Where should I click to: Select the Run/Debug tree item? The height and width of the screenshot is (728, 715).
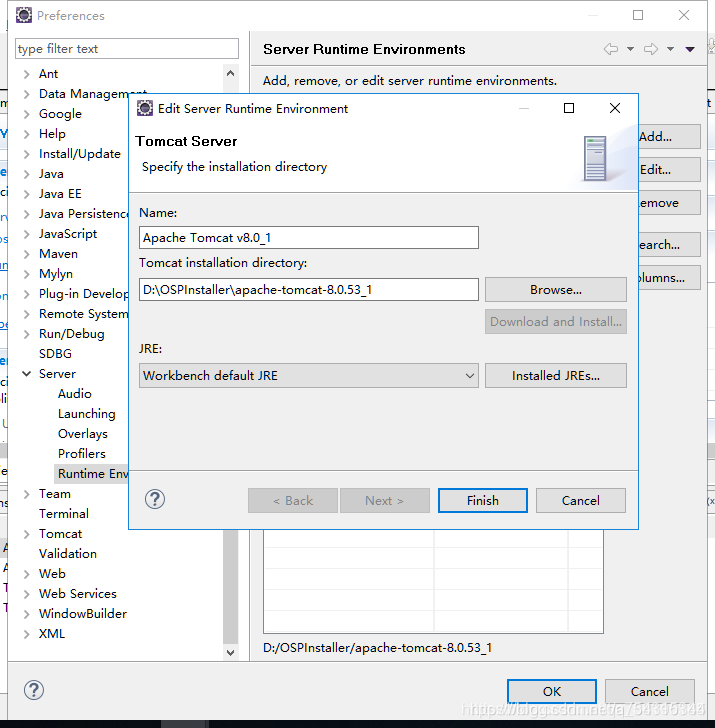point(72,334)
